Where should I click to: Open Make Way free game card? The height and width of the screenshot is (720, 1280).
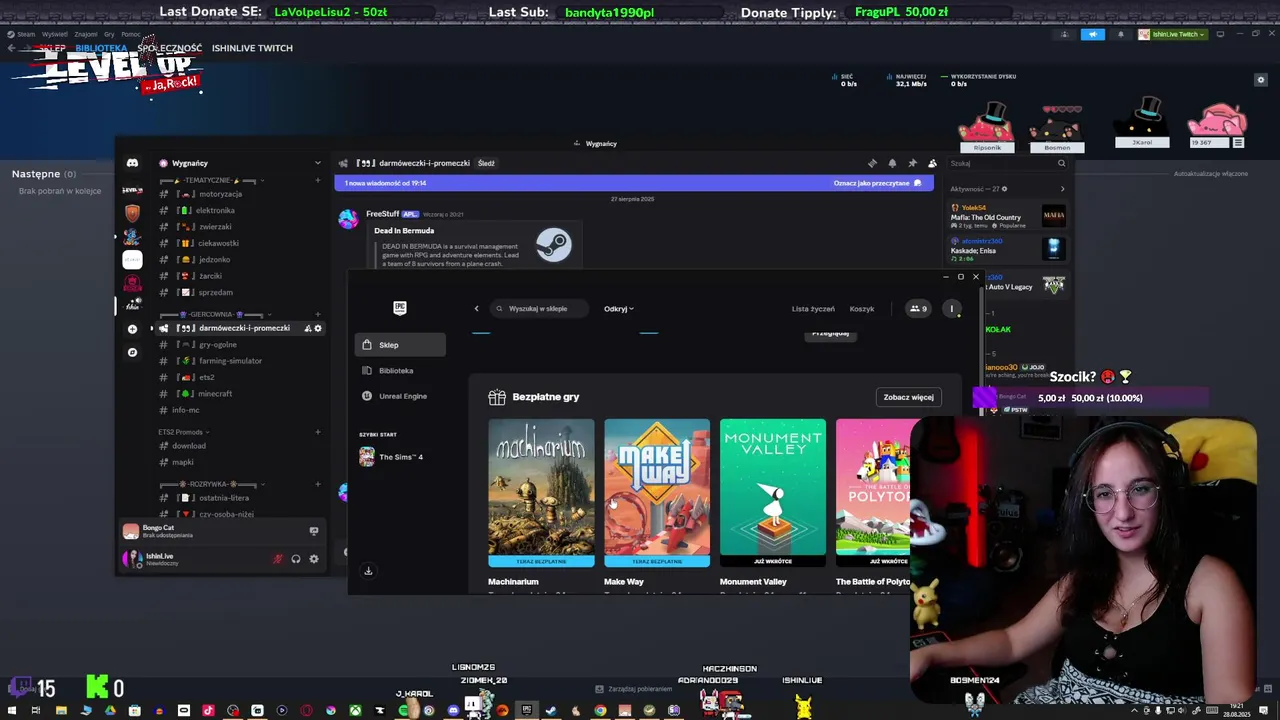pyautogui.click(x=657, y=492)
